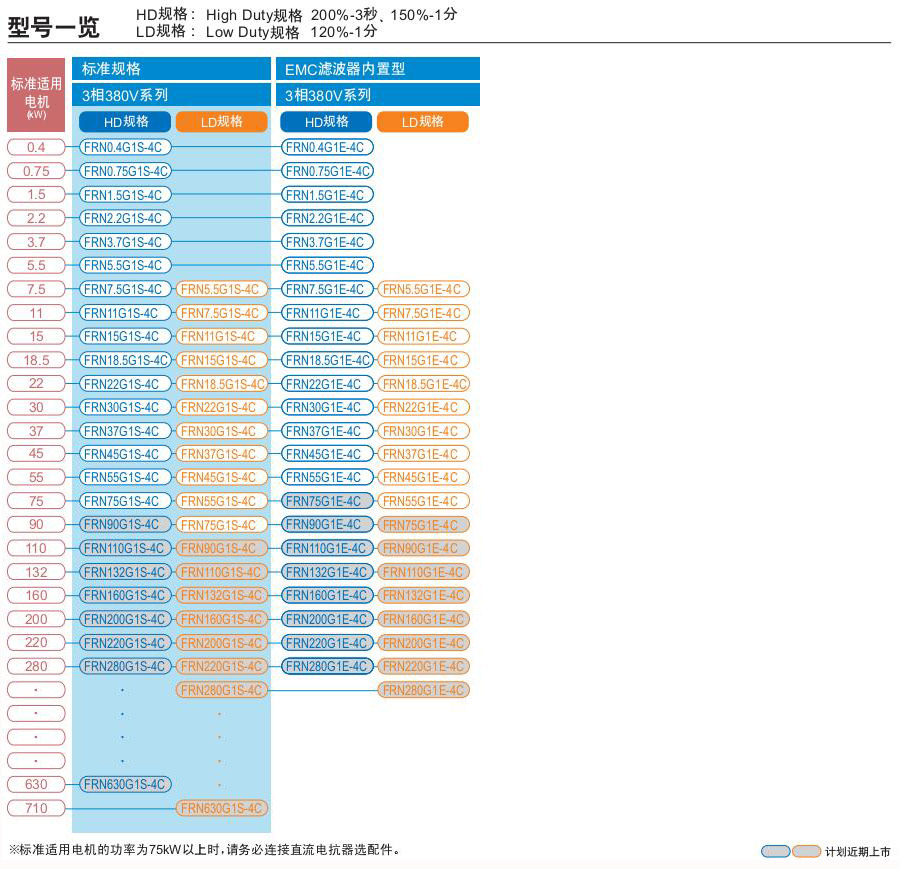Click the blue legend swatch near 计划近期上市
The height and width of the screenshot is (869, 900).
(775, 852)
